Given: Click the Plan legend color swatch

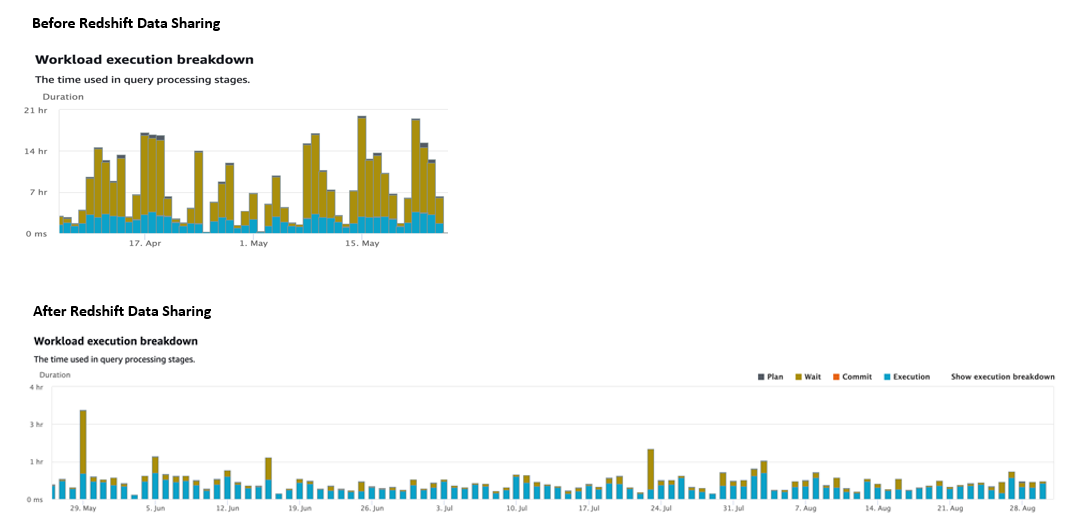Looking at the screenshot, I should (761, 376).
